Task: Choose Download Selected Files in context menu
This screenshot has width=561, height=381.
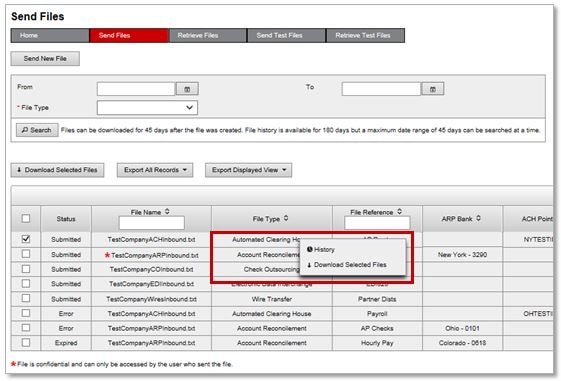Action: coord(347,265)
